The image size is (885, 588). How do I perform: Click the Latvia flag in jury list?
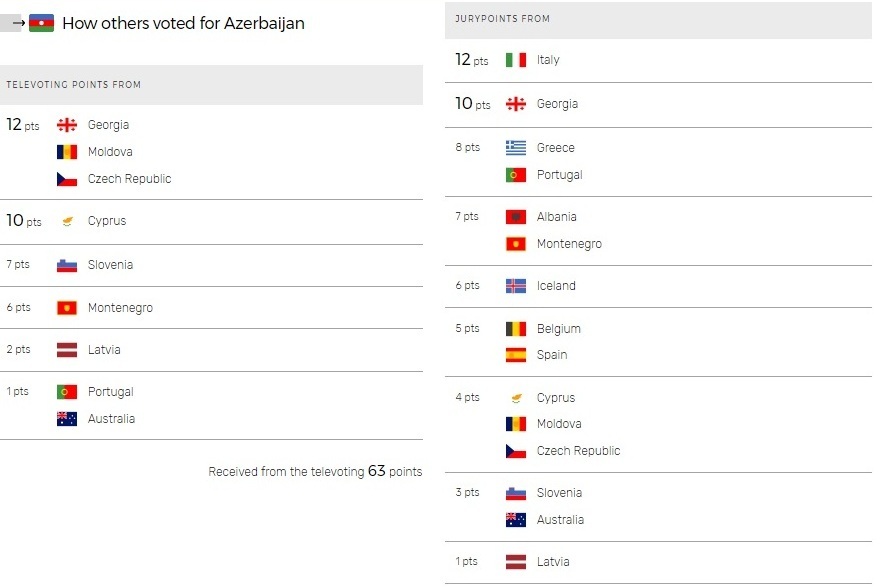516,562
